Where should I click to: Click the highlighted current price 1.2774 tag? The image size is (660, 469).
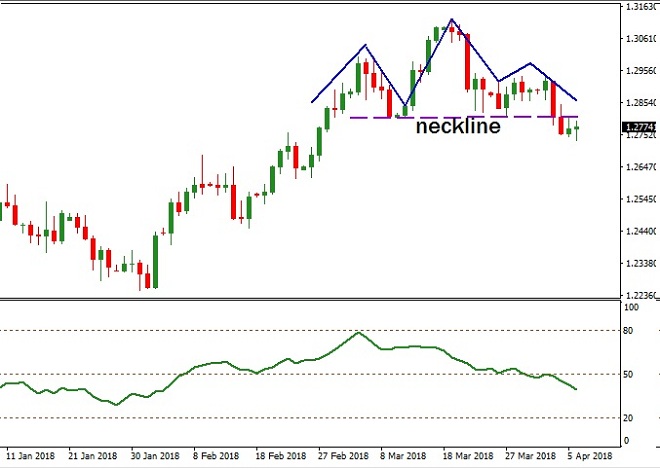641,127
